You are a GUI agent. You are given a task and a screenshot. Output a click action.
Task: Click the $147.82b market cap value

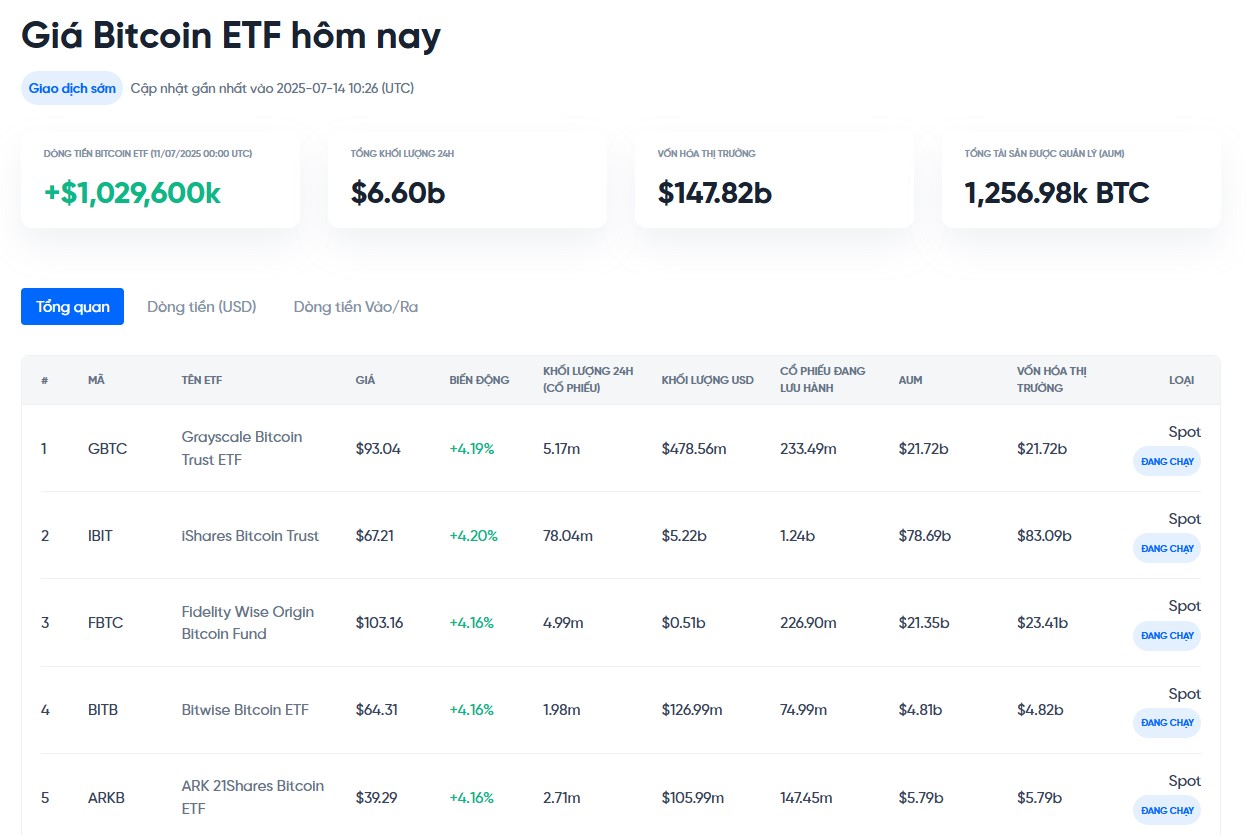[x=715, y=193]
